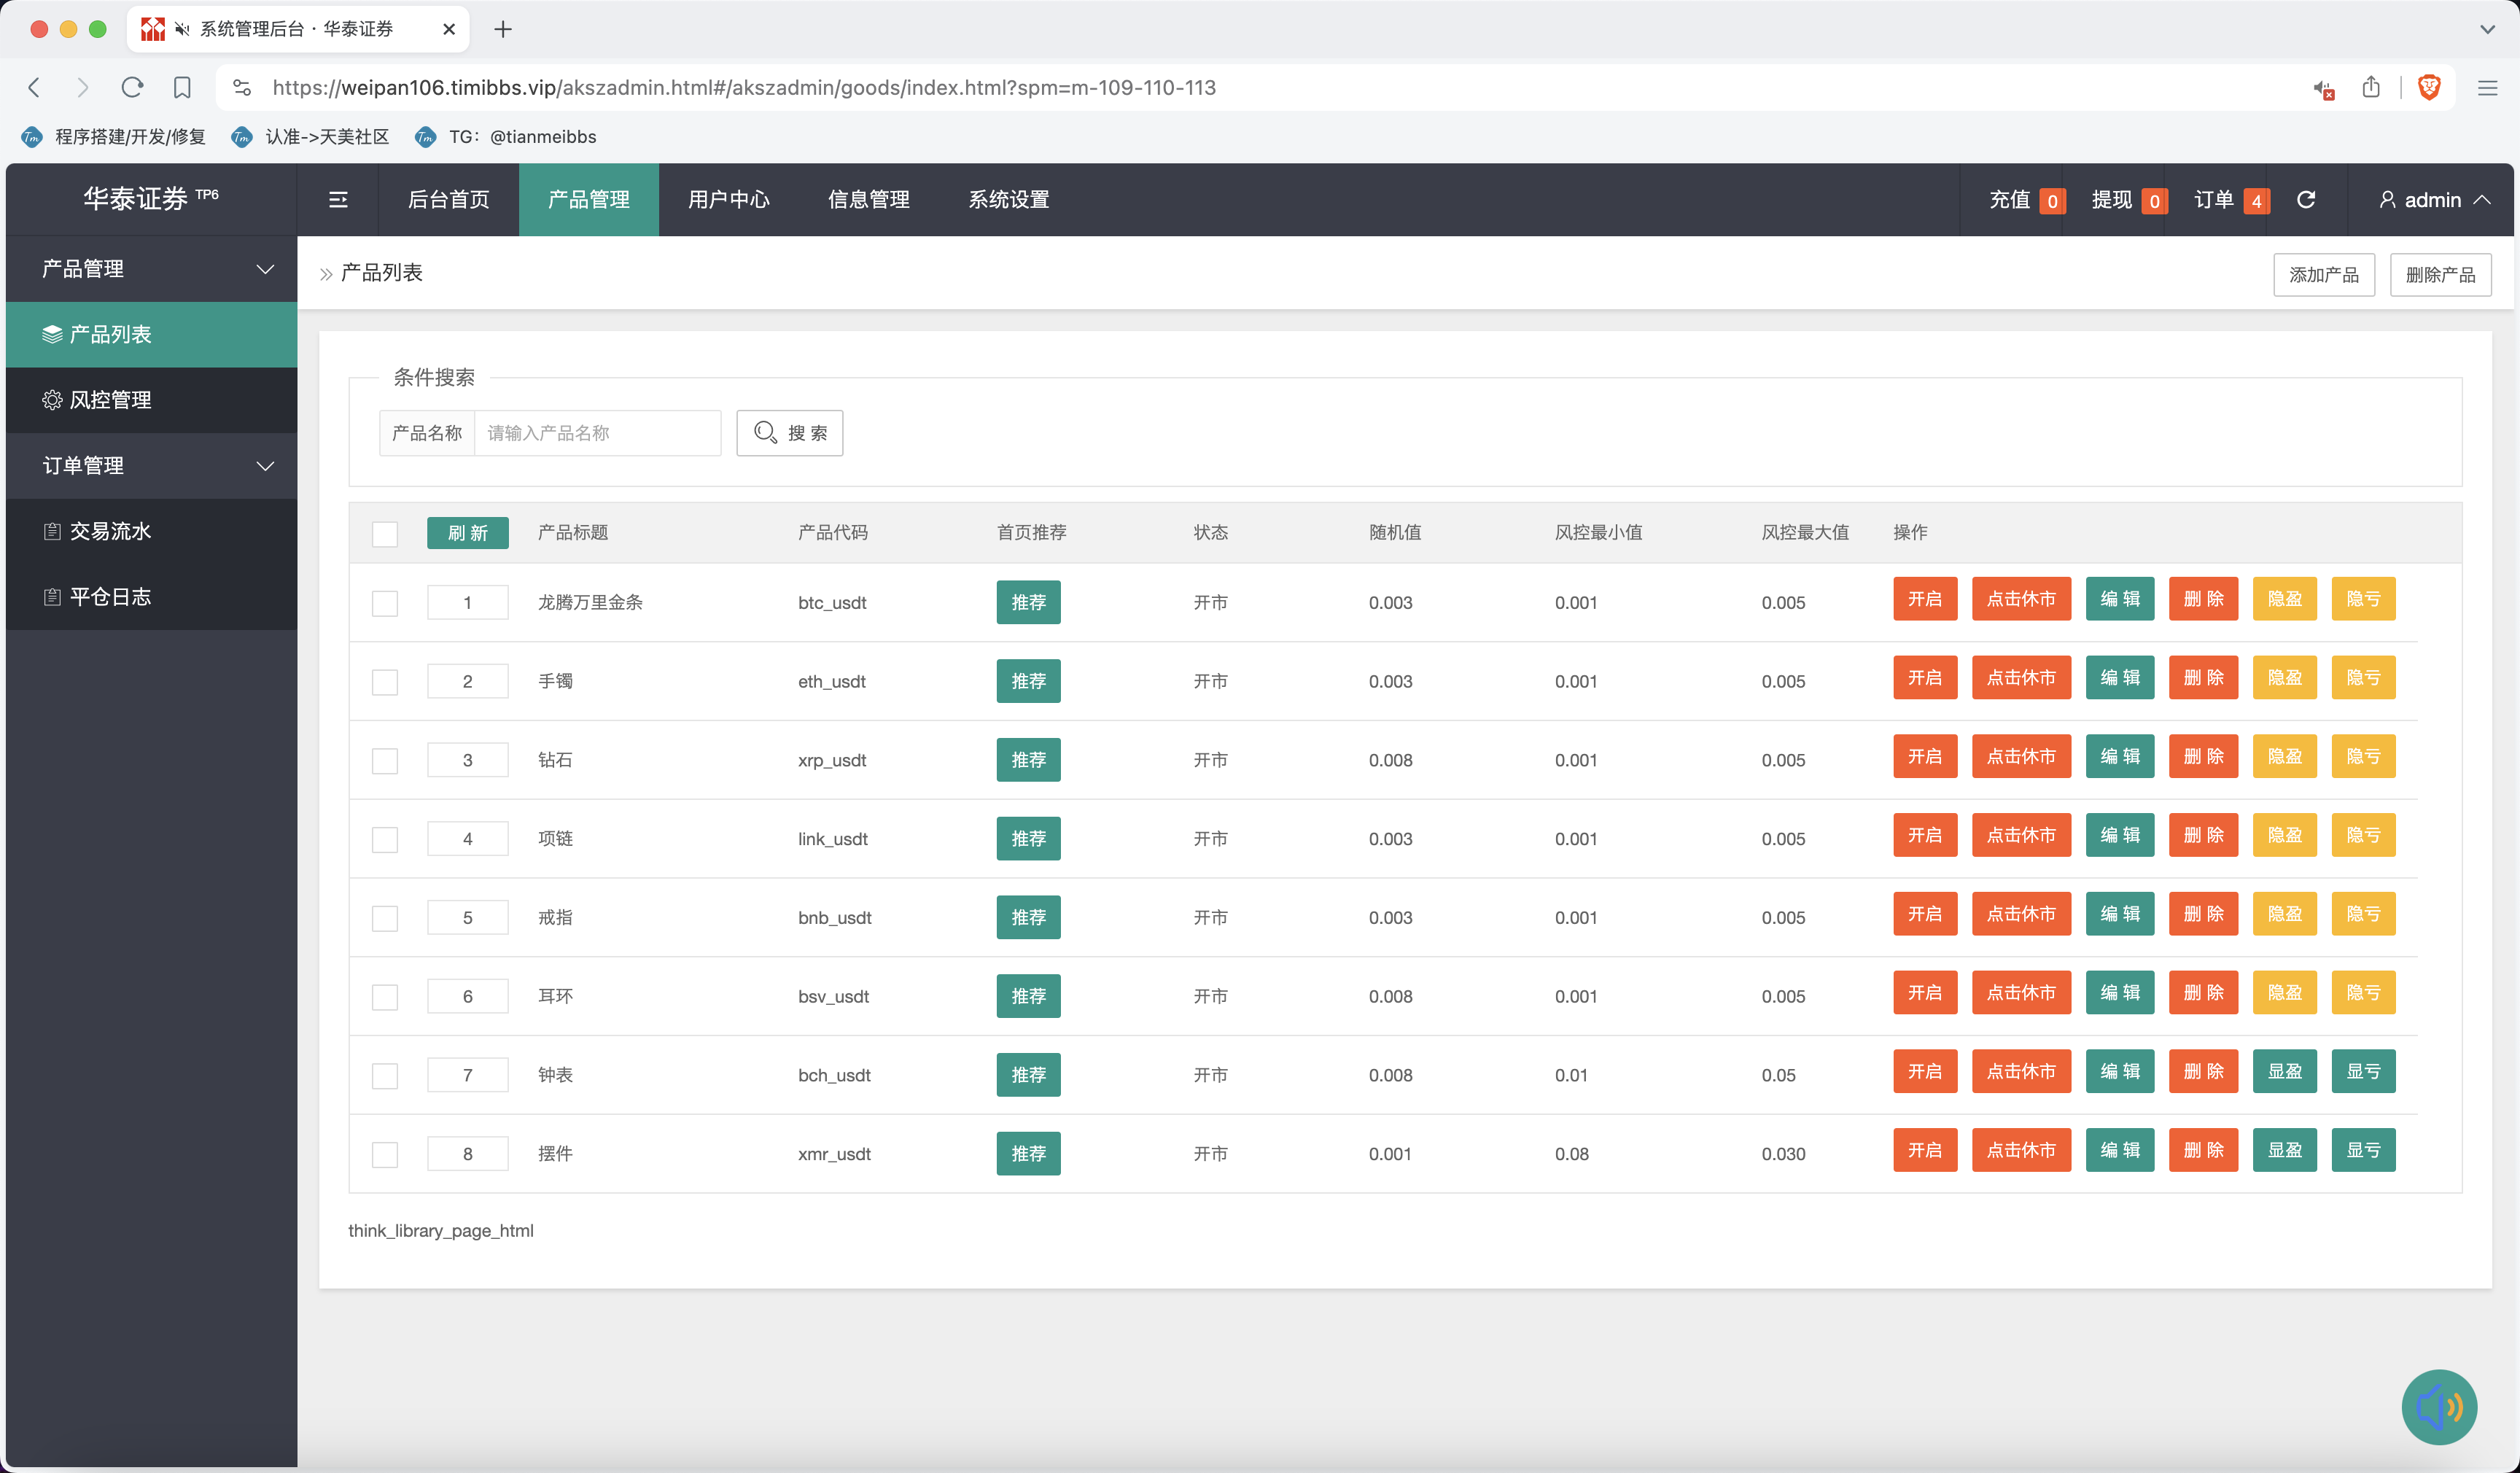Image resolution: width=2520 pixels, height=1473 pixels.
Task: Open the site settings icon in address bar
Action: pos(242,88)
